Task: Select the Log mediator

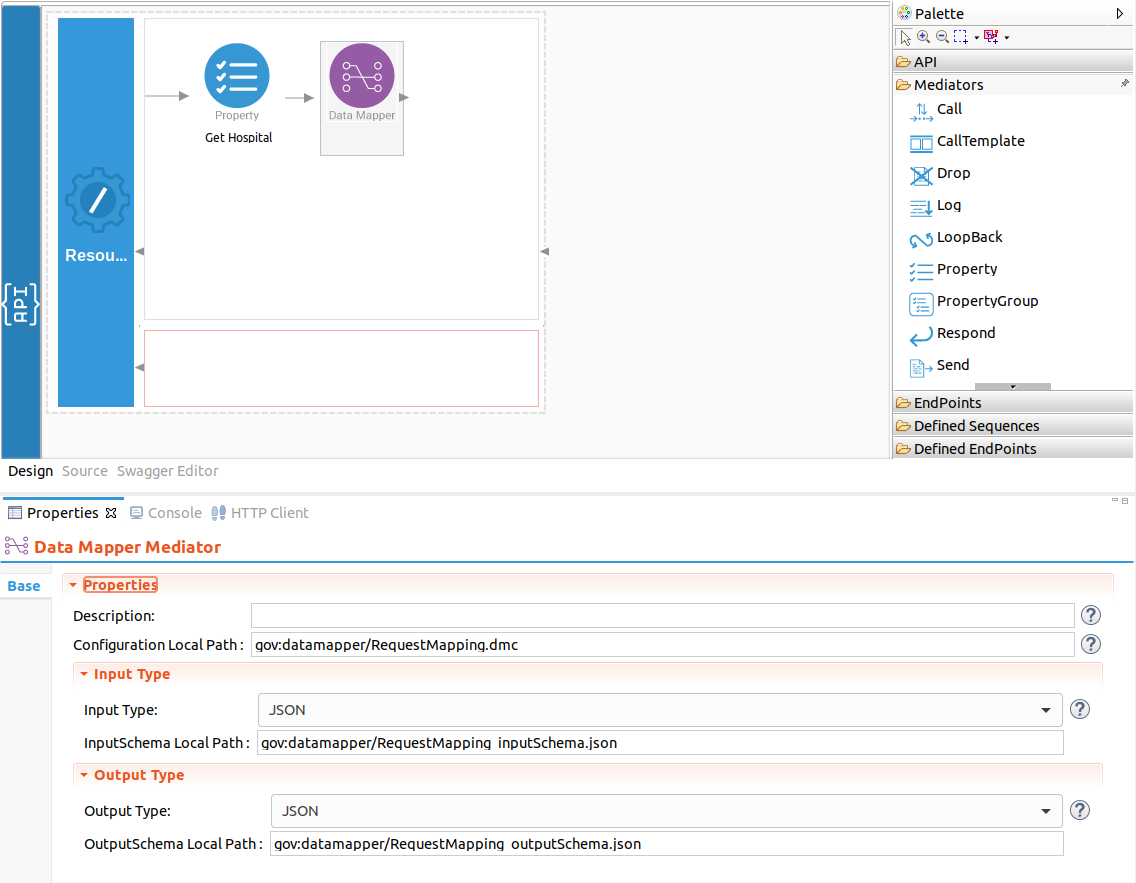Action: [948, 205]
